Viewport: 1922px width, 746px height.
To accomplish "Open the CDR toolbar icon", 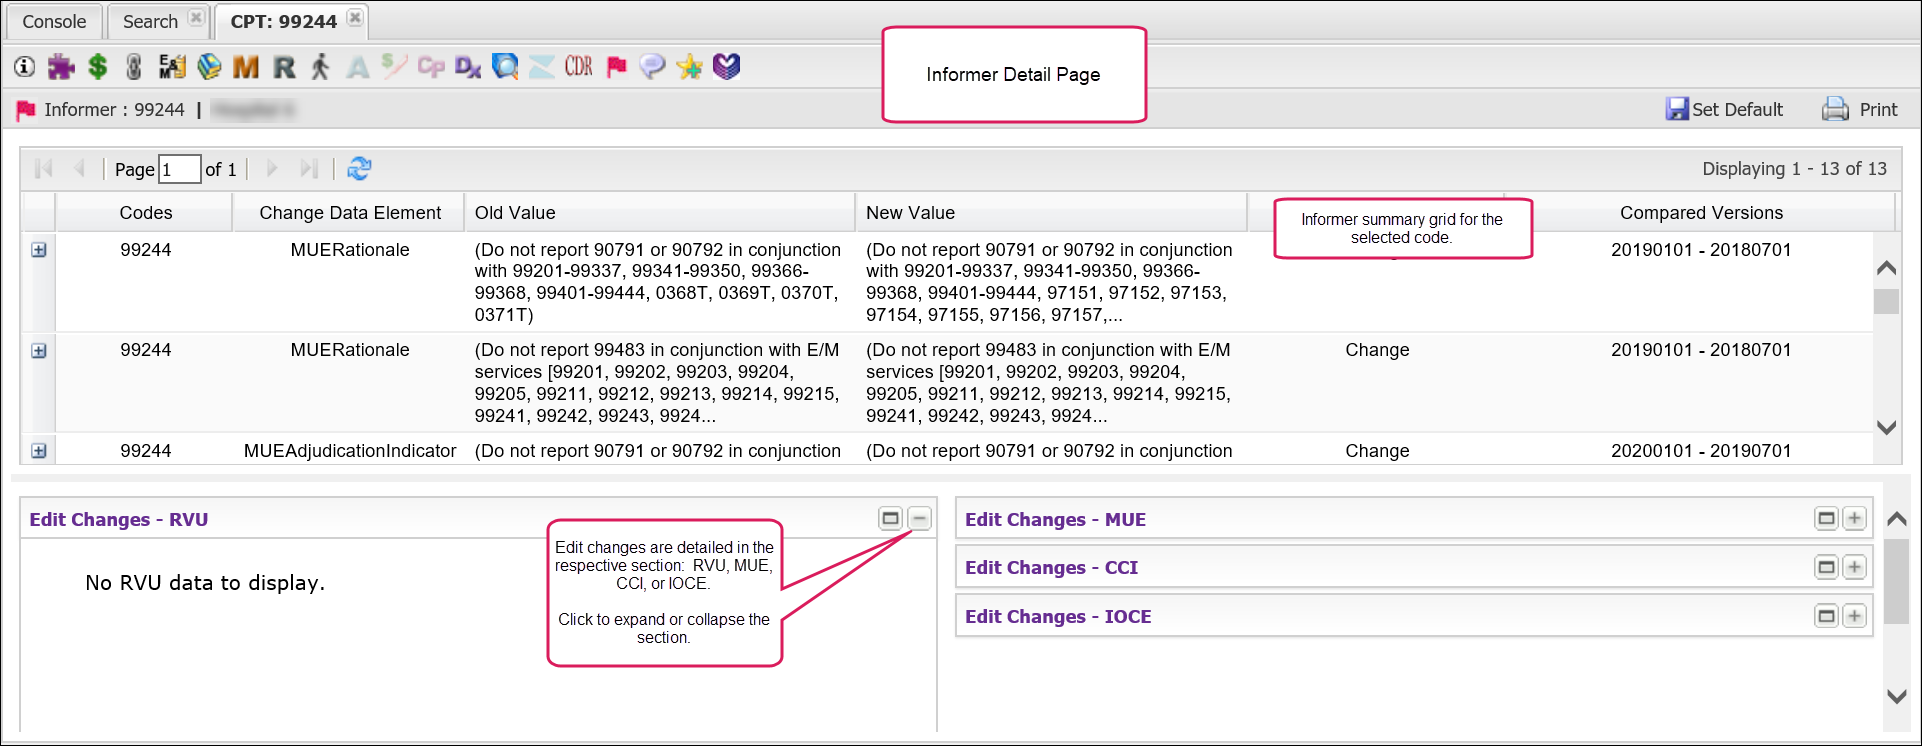I will (x=578, y=67).
